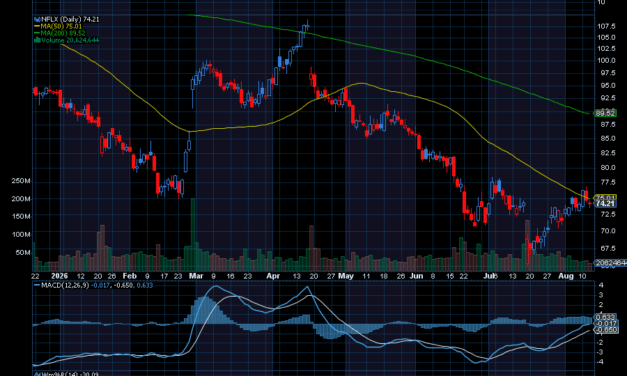Click the tallest green volume bar near March

tap(193, 234)
